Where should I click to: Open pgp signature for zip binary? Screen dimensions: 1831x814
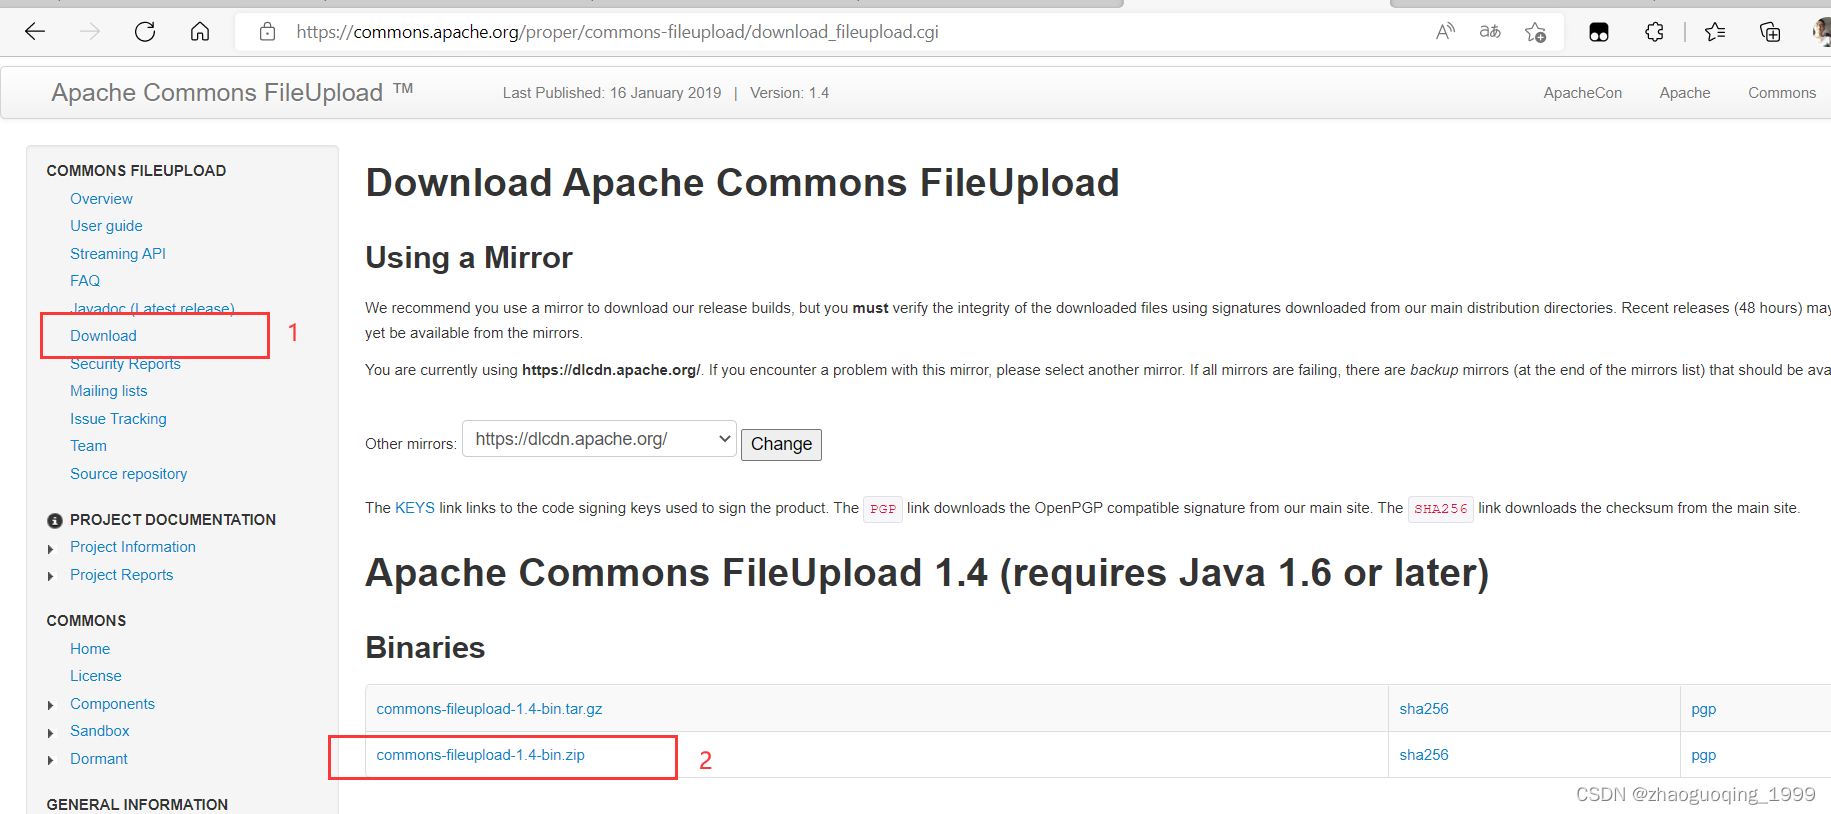pos(1703,755)
